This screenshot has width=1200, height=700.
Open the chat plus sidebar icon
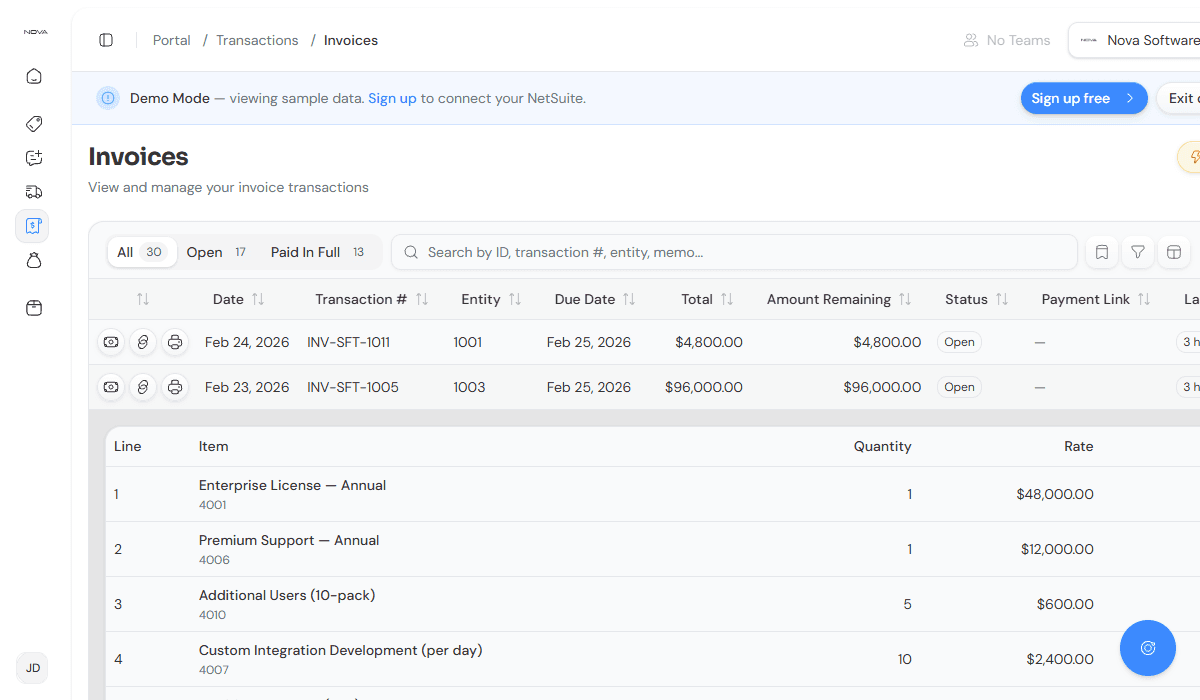(34, 158)
